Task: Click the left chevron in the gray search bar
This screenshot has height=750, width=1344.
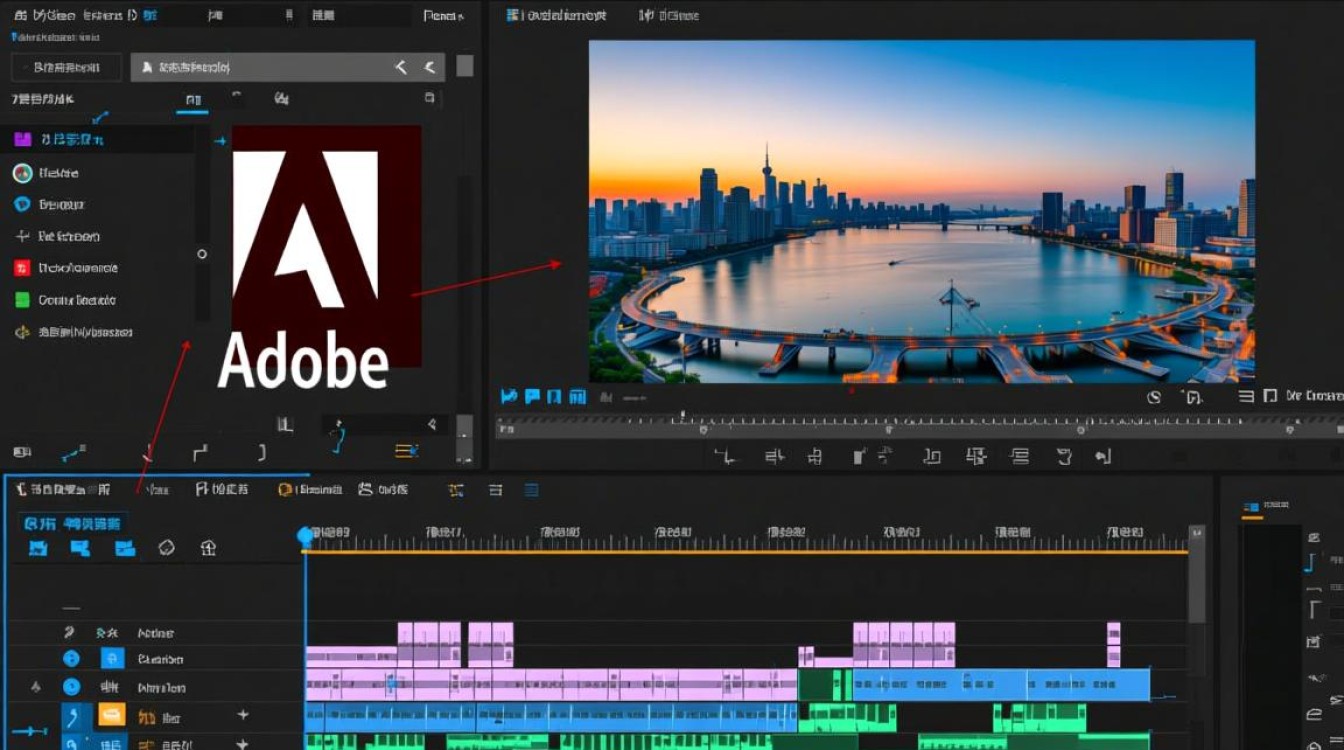Action: click(x=401, y=67)
